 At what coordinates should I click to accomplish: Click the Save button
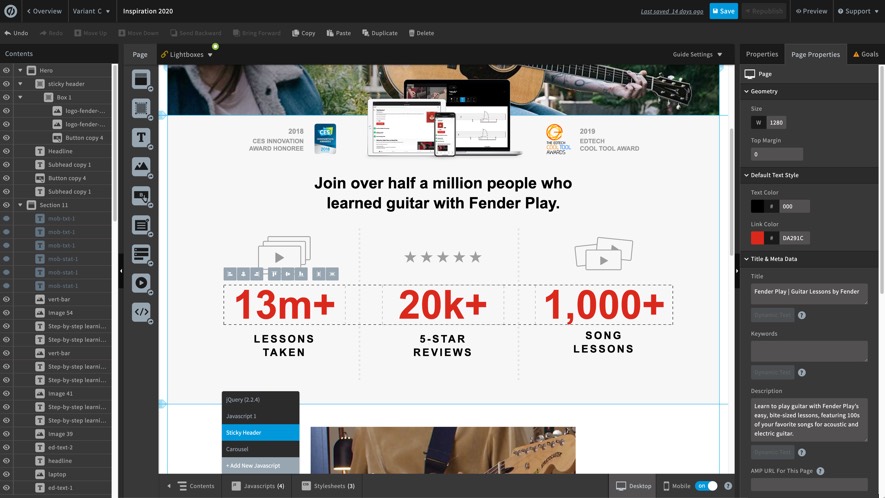pyautogui.click(x=723, y=11)
